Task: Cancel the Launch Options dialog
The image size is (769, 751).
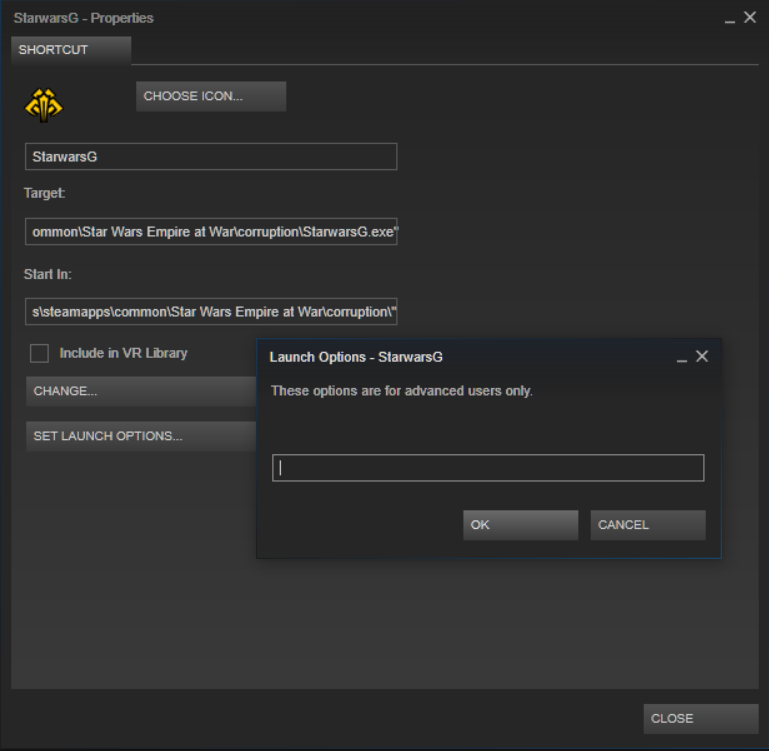Action: click(648, 525)
